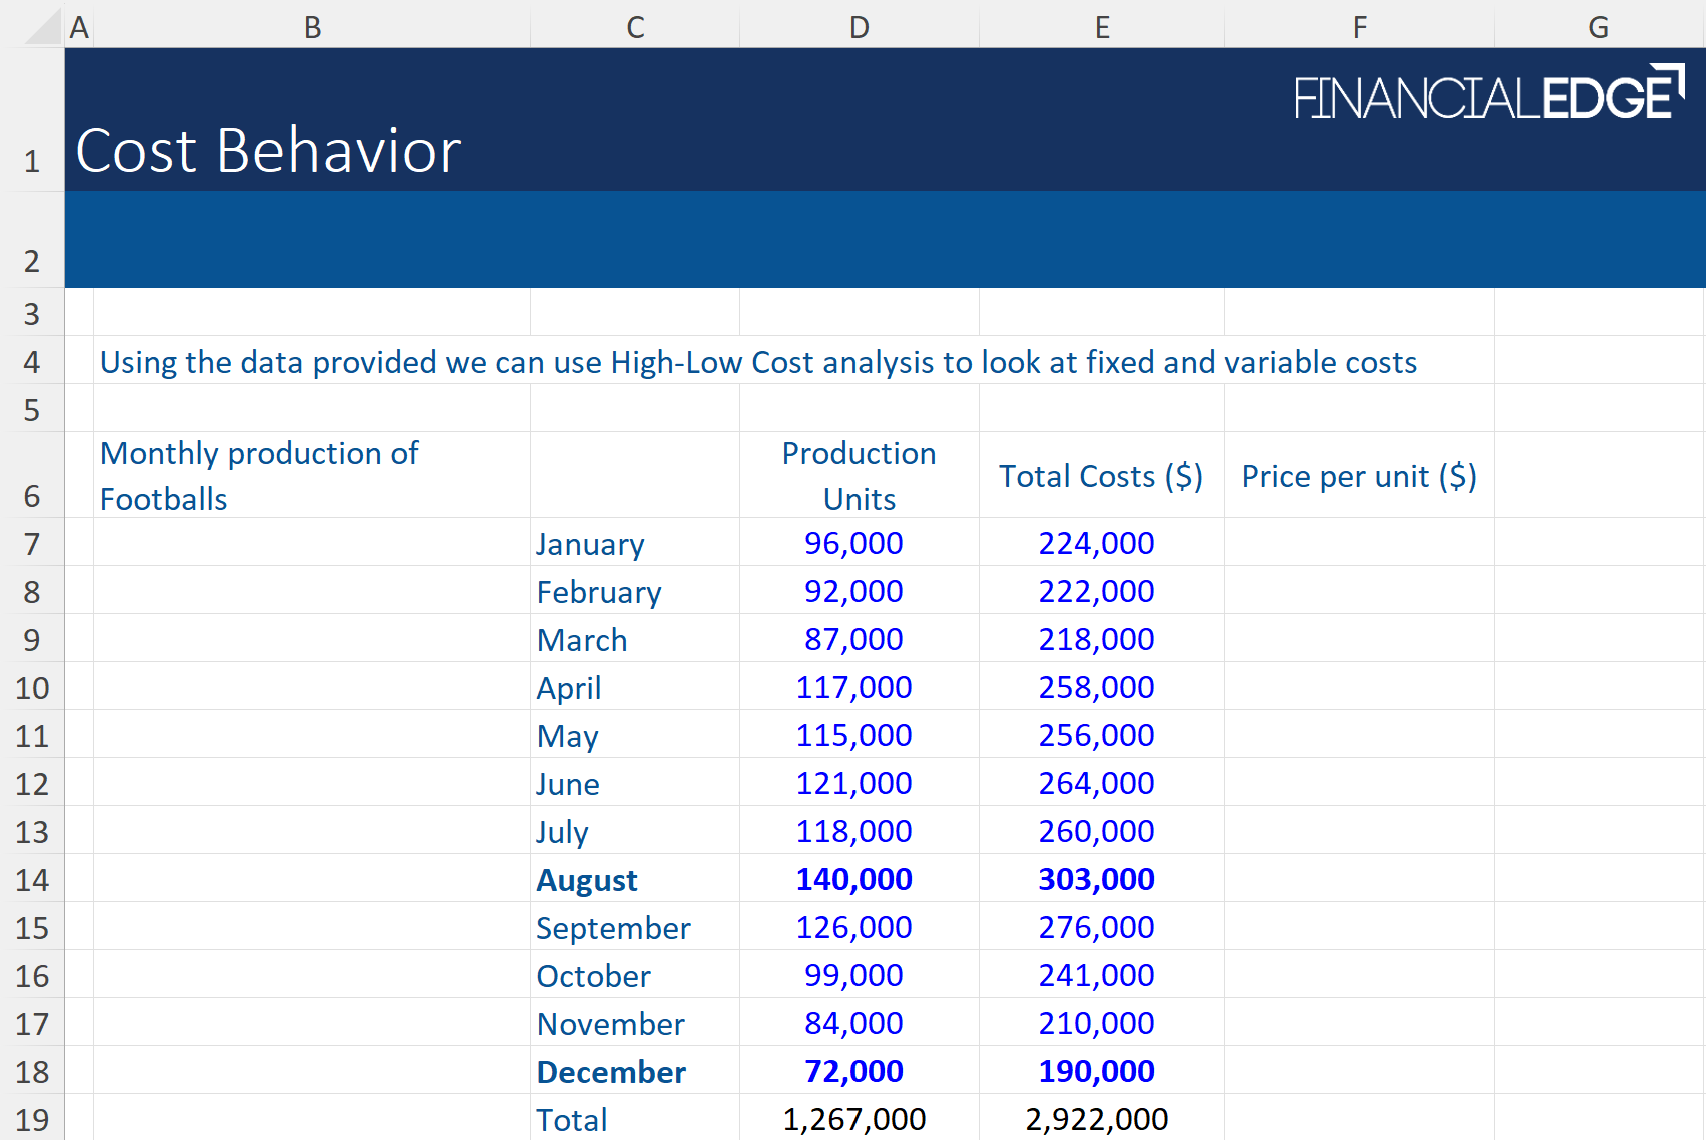Image resolution: width=1706 pixels, height=1140 pixels.
Task: Select row 14 by clicking its row number
Action: [x=33, y=880]
